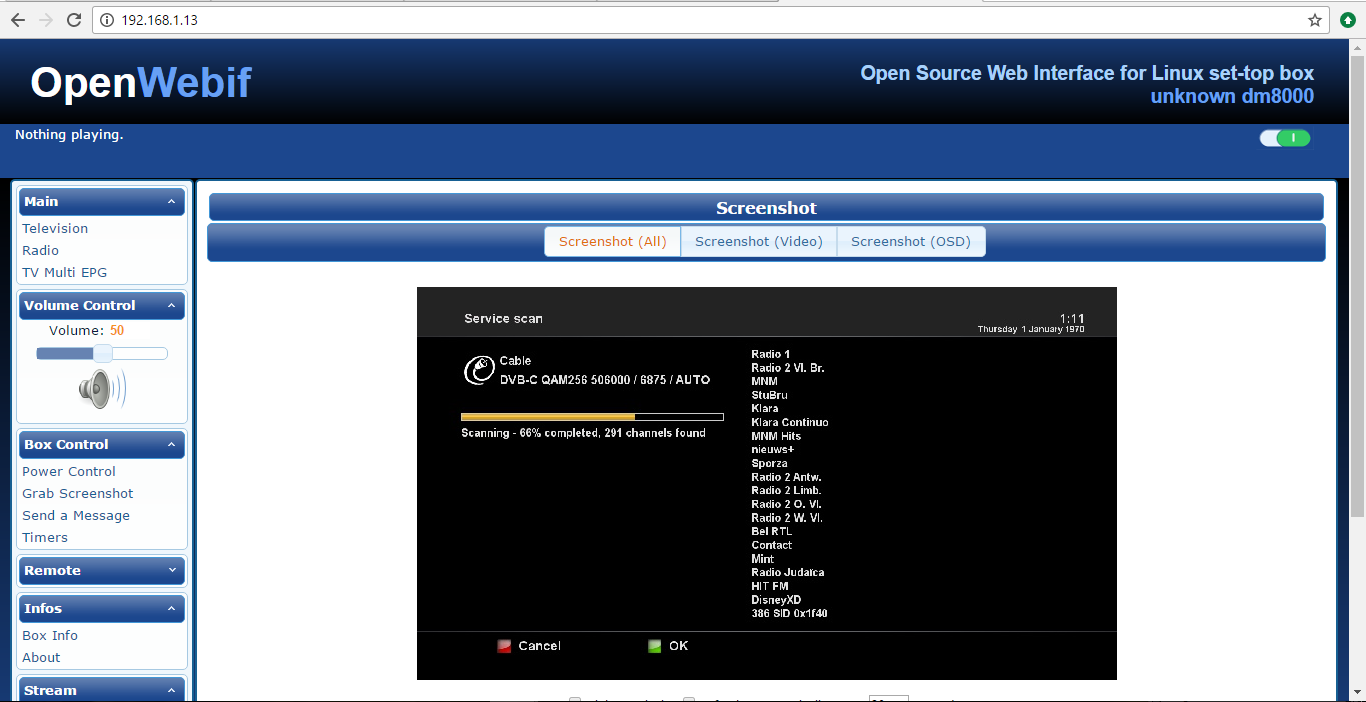Click the volume slider handle
Viewport: 1366px width, 702px height.
click(x=102, y=353)
